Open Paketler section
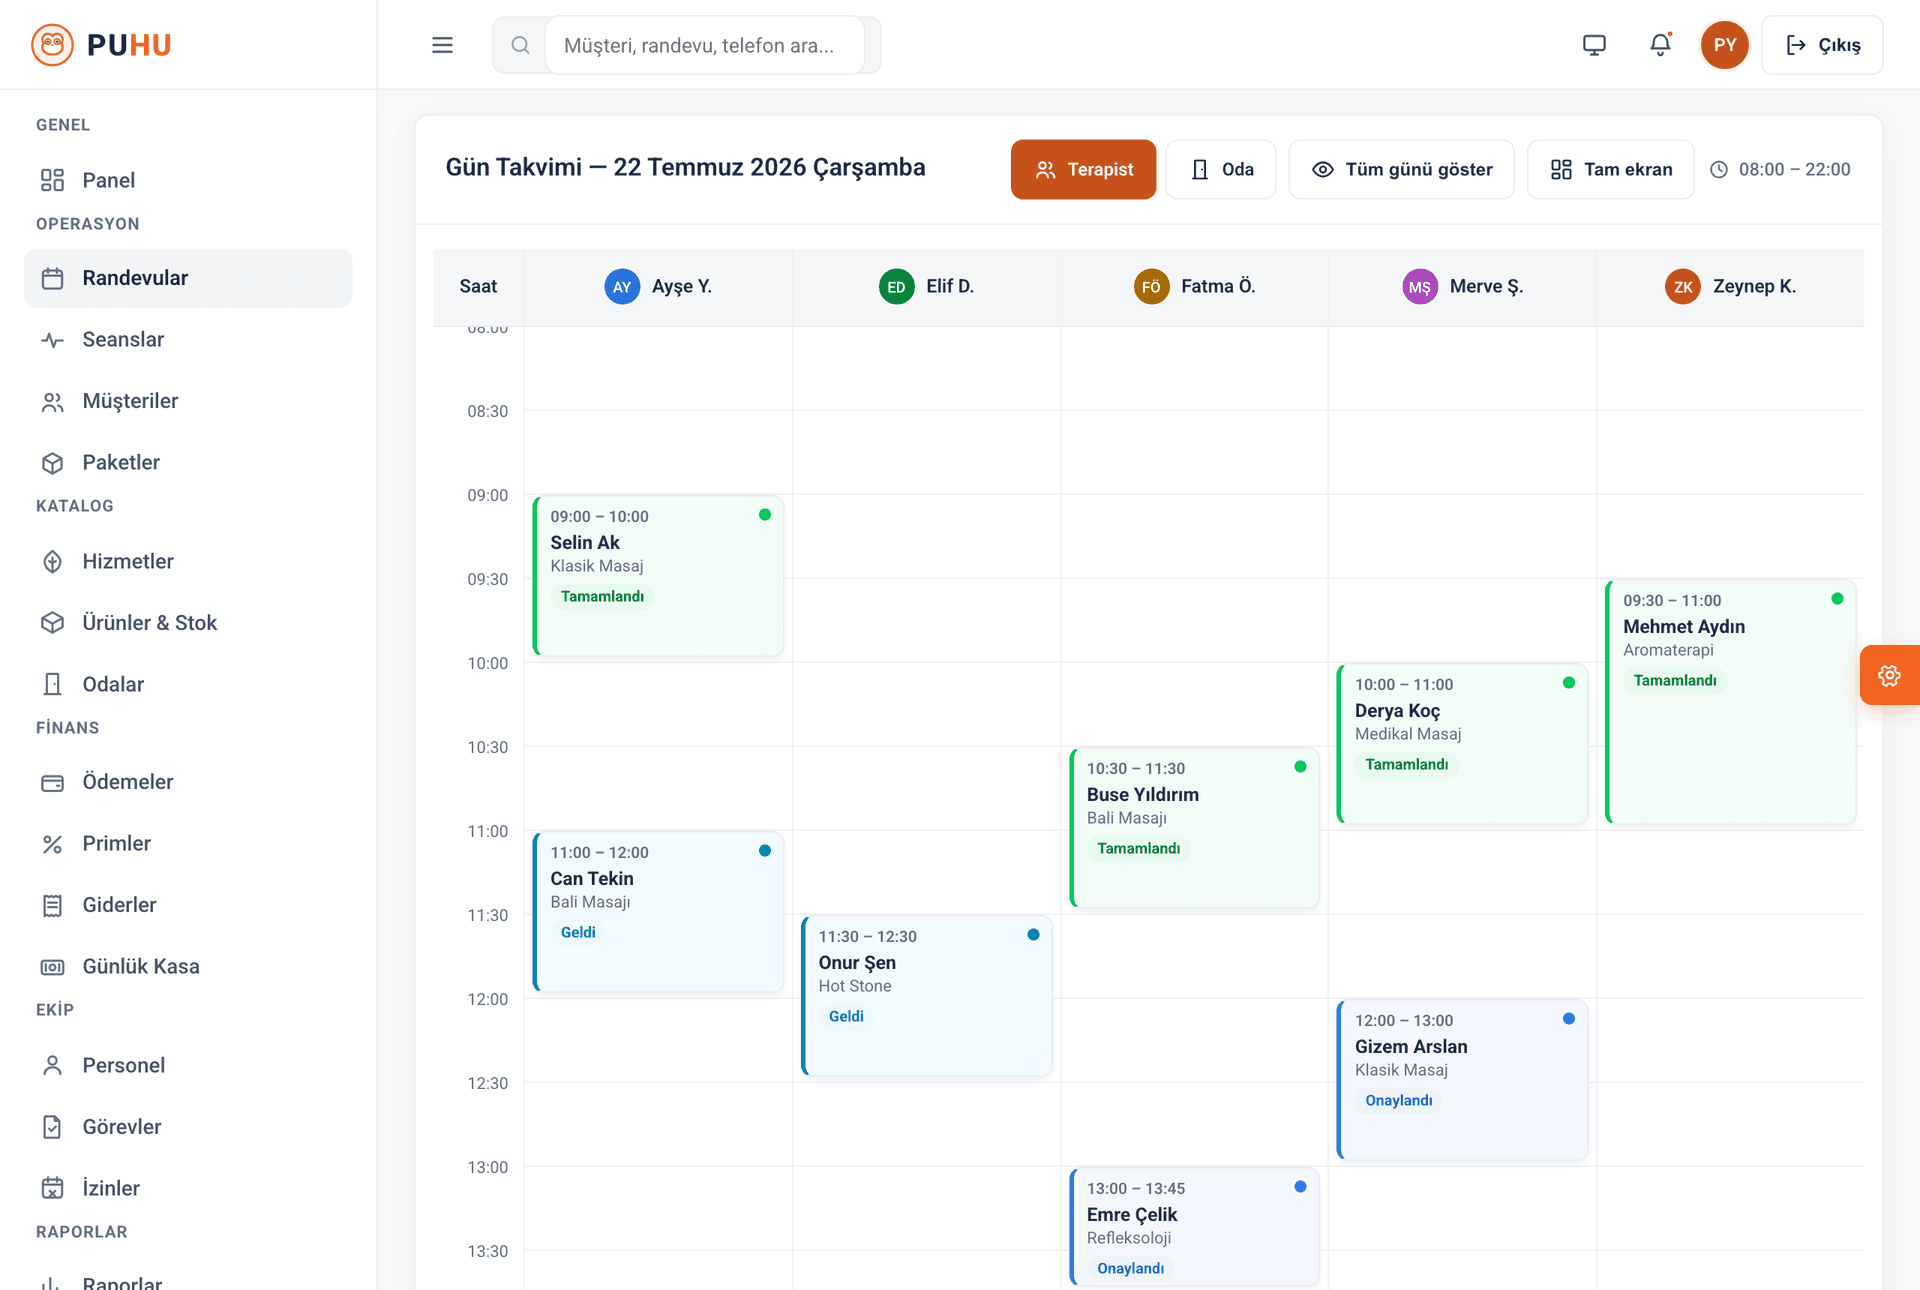Screen dimensions: 1920x1290 point(188,462)
